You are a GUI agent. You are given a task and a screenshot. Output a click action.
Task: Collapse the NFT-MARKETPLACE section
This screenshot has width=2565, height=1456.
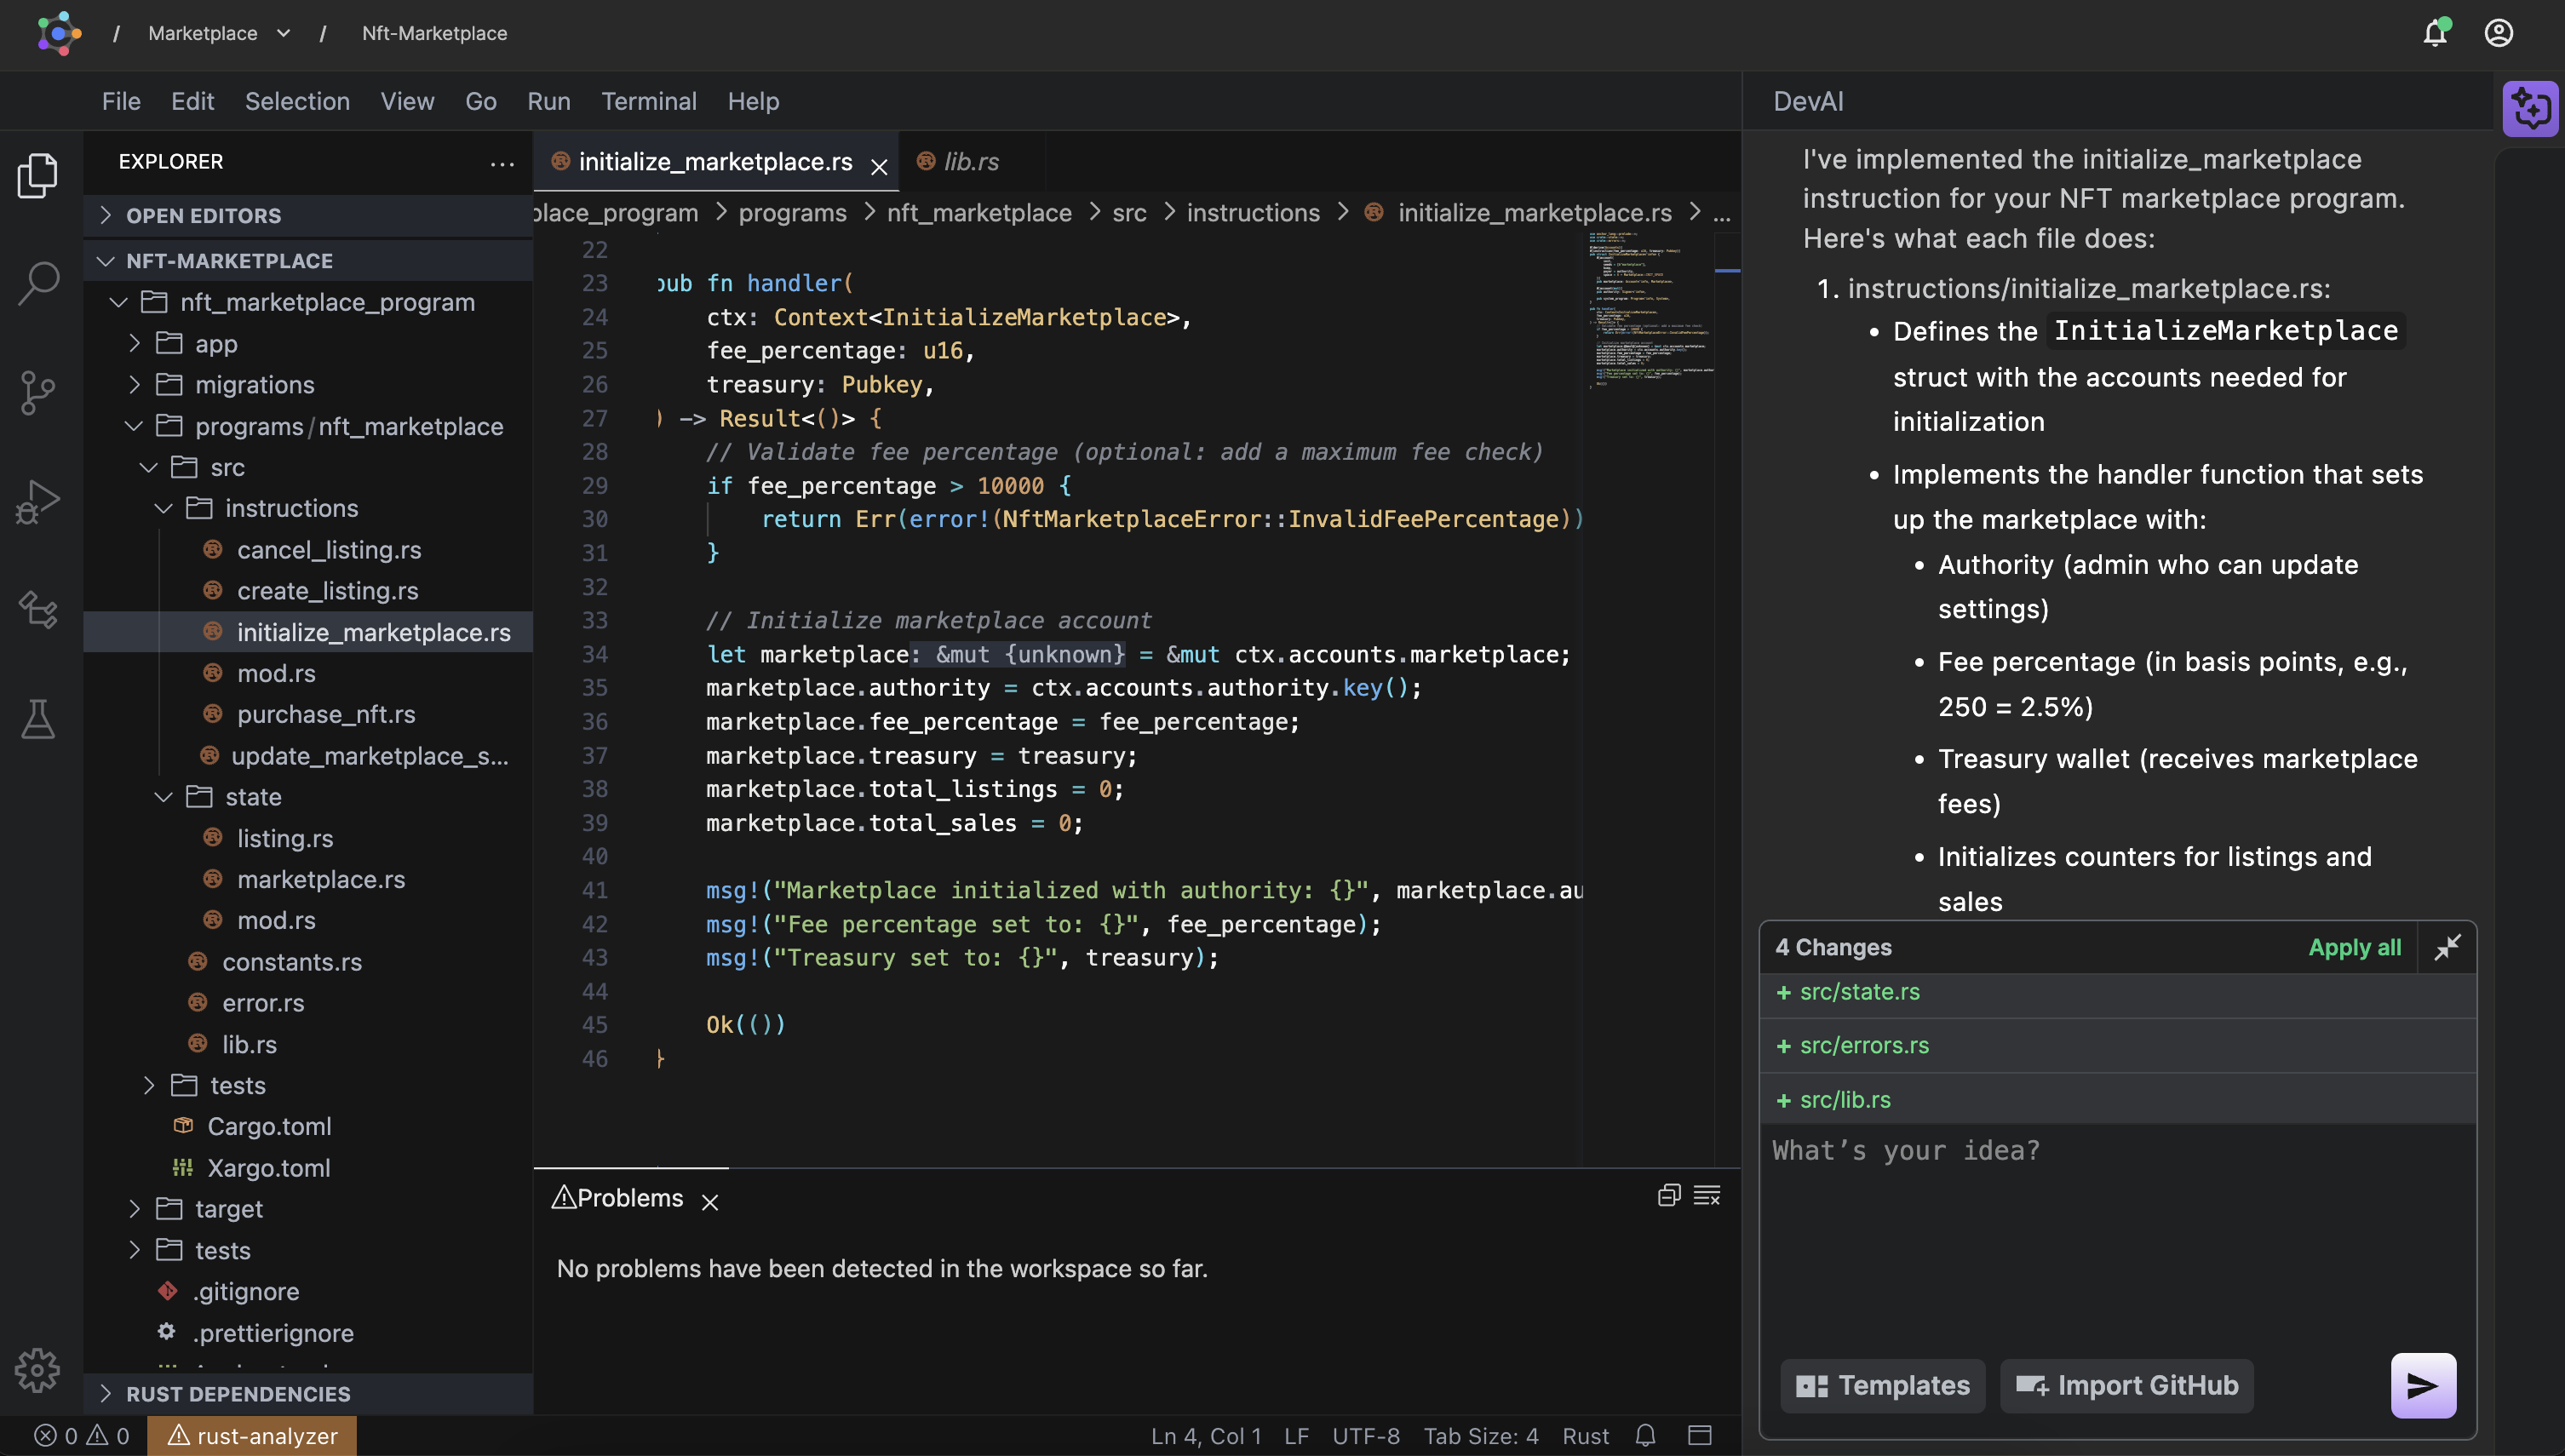pyautogui.click(x=308, y=260)
